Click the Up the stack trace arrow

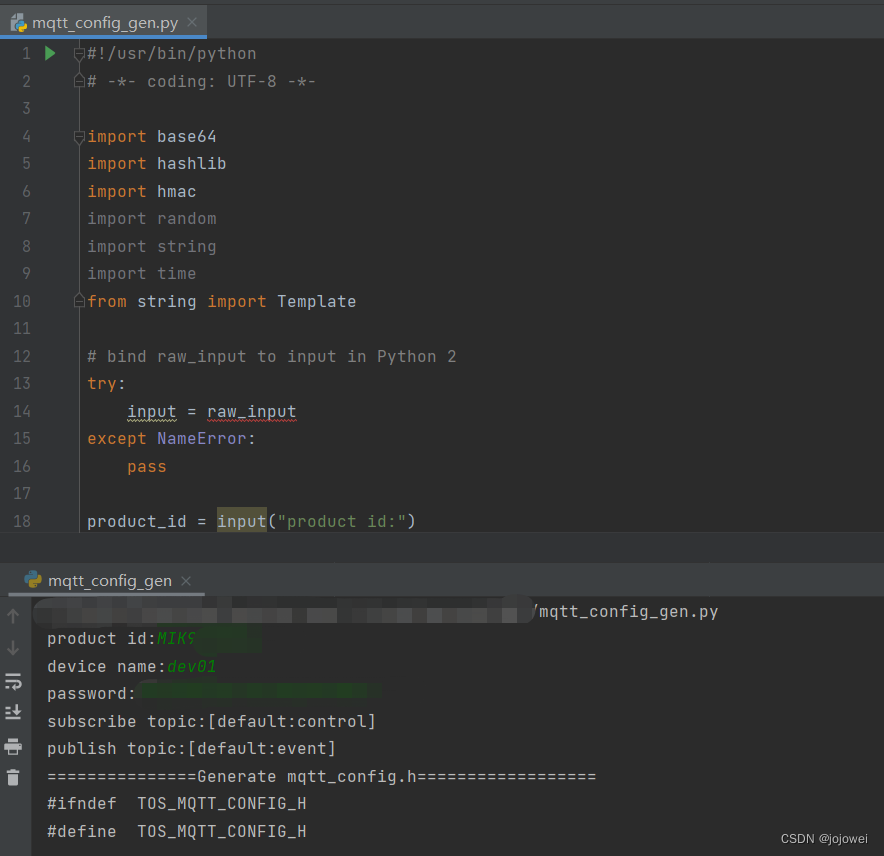[x=13, y=616]
